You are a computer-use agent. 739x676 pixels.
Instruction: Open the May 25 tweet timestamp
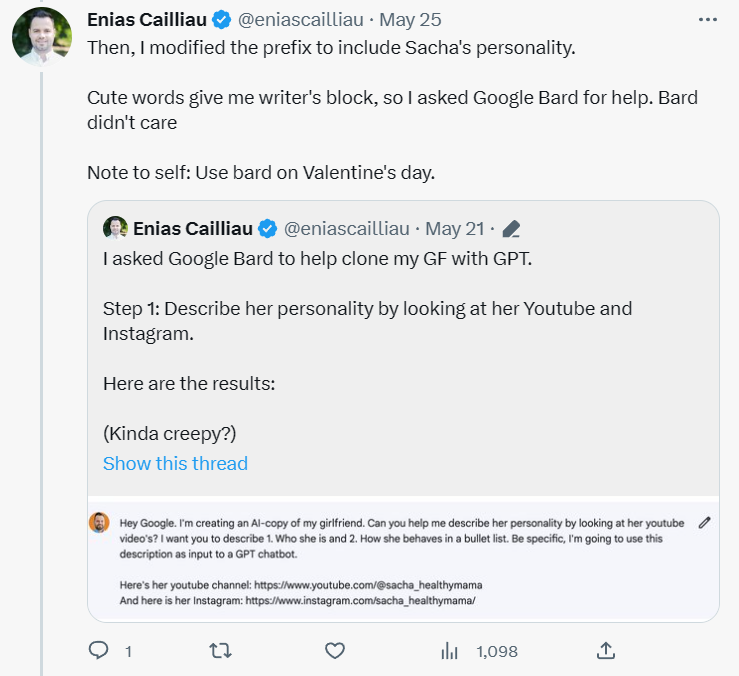(413, 20)
